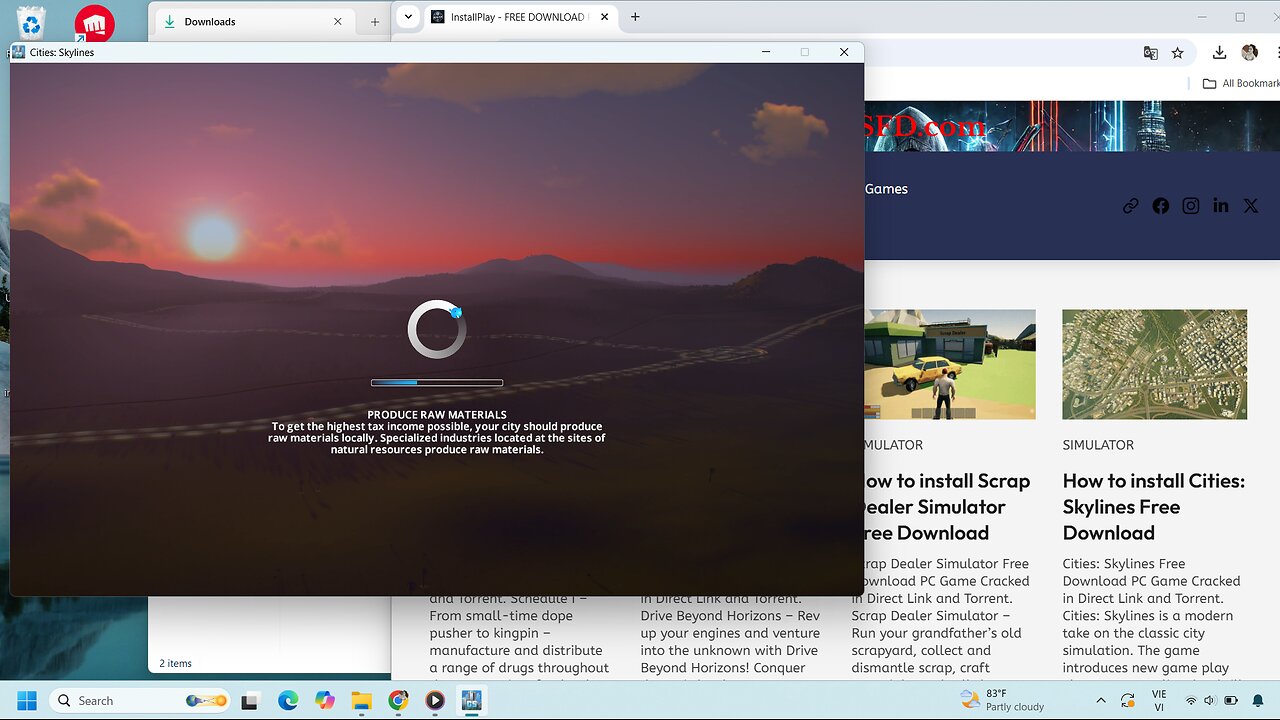This screenshot has height=720, width=1280.
Task: Open the weather widget showing 83°F
Action: (1002, 700)
